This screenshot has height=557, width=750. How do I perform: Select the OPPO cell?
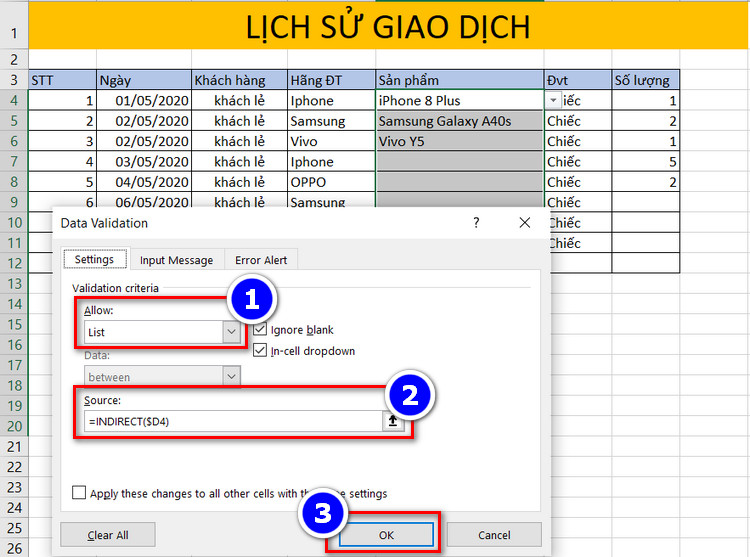331,182
